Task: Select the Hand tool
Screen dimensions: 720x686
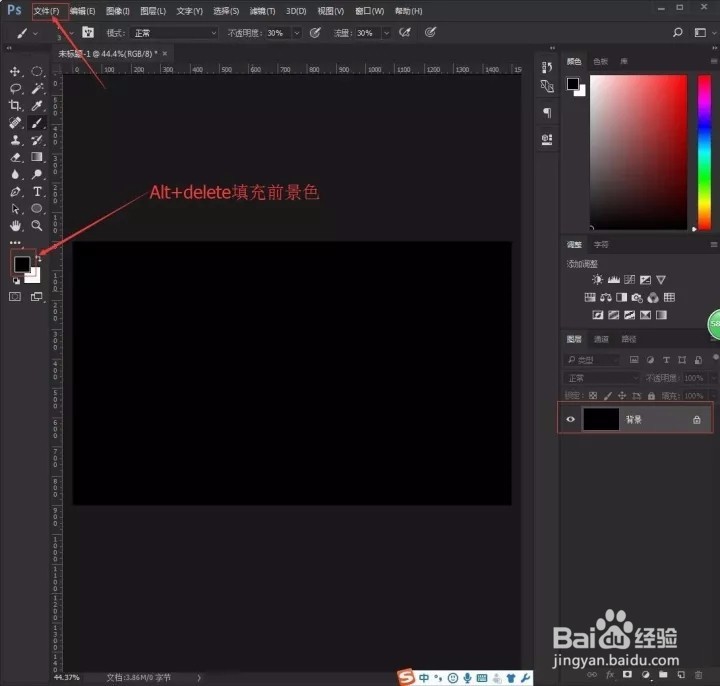Action: [x=15, y=225]
